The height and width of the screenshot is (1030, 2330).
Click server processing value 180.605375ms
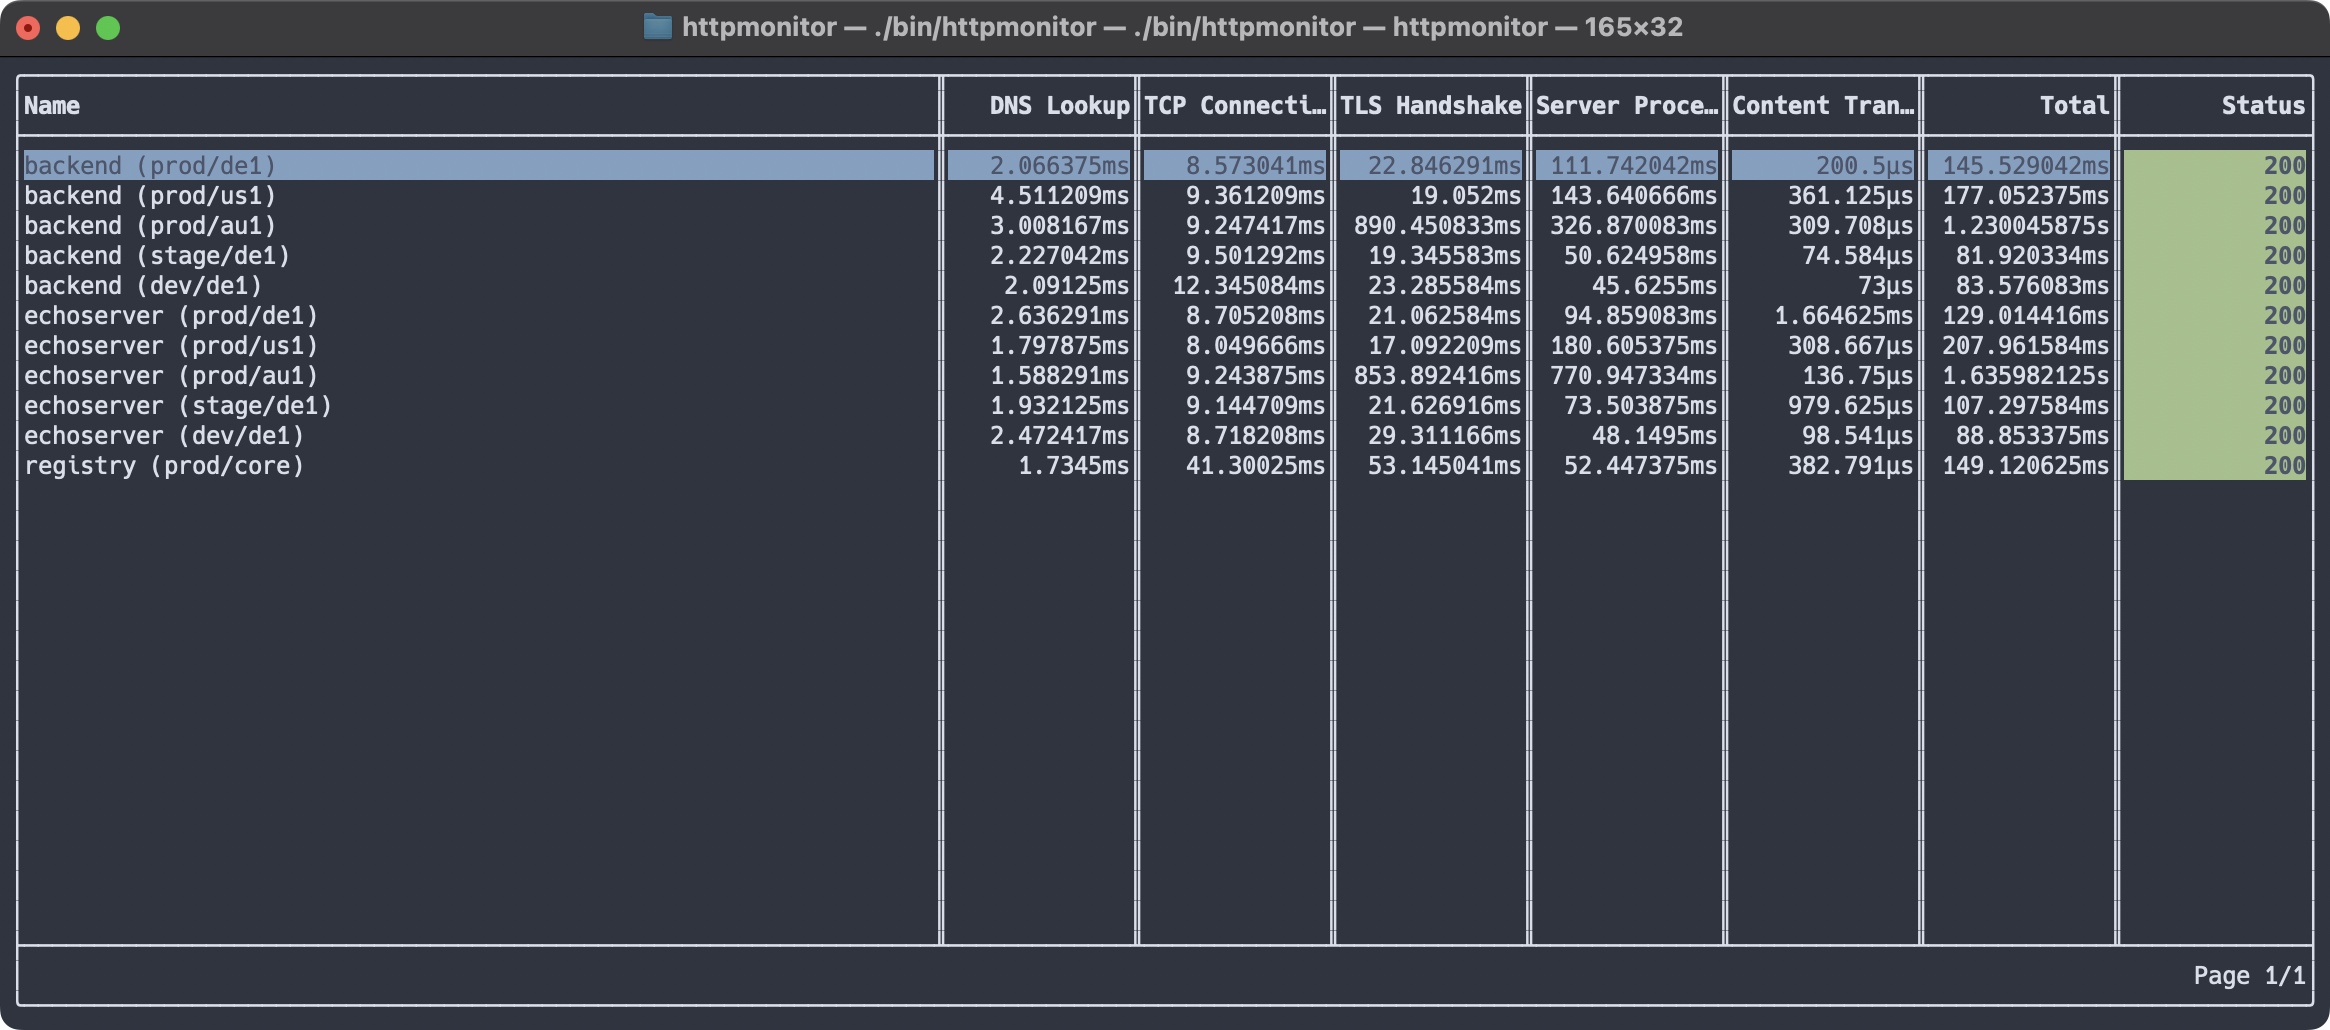(x=1633, y=345)
